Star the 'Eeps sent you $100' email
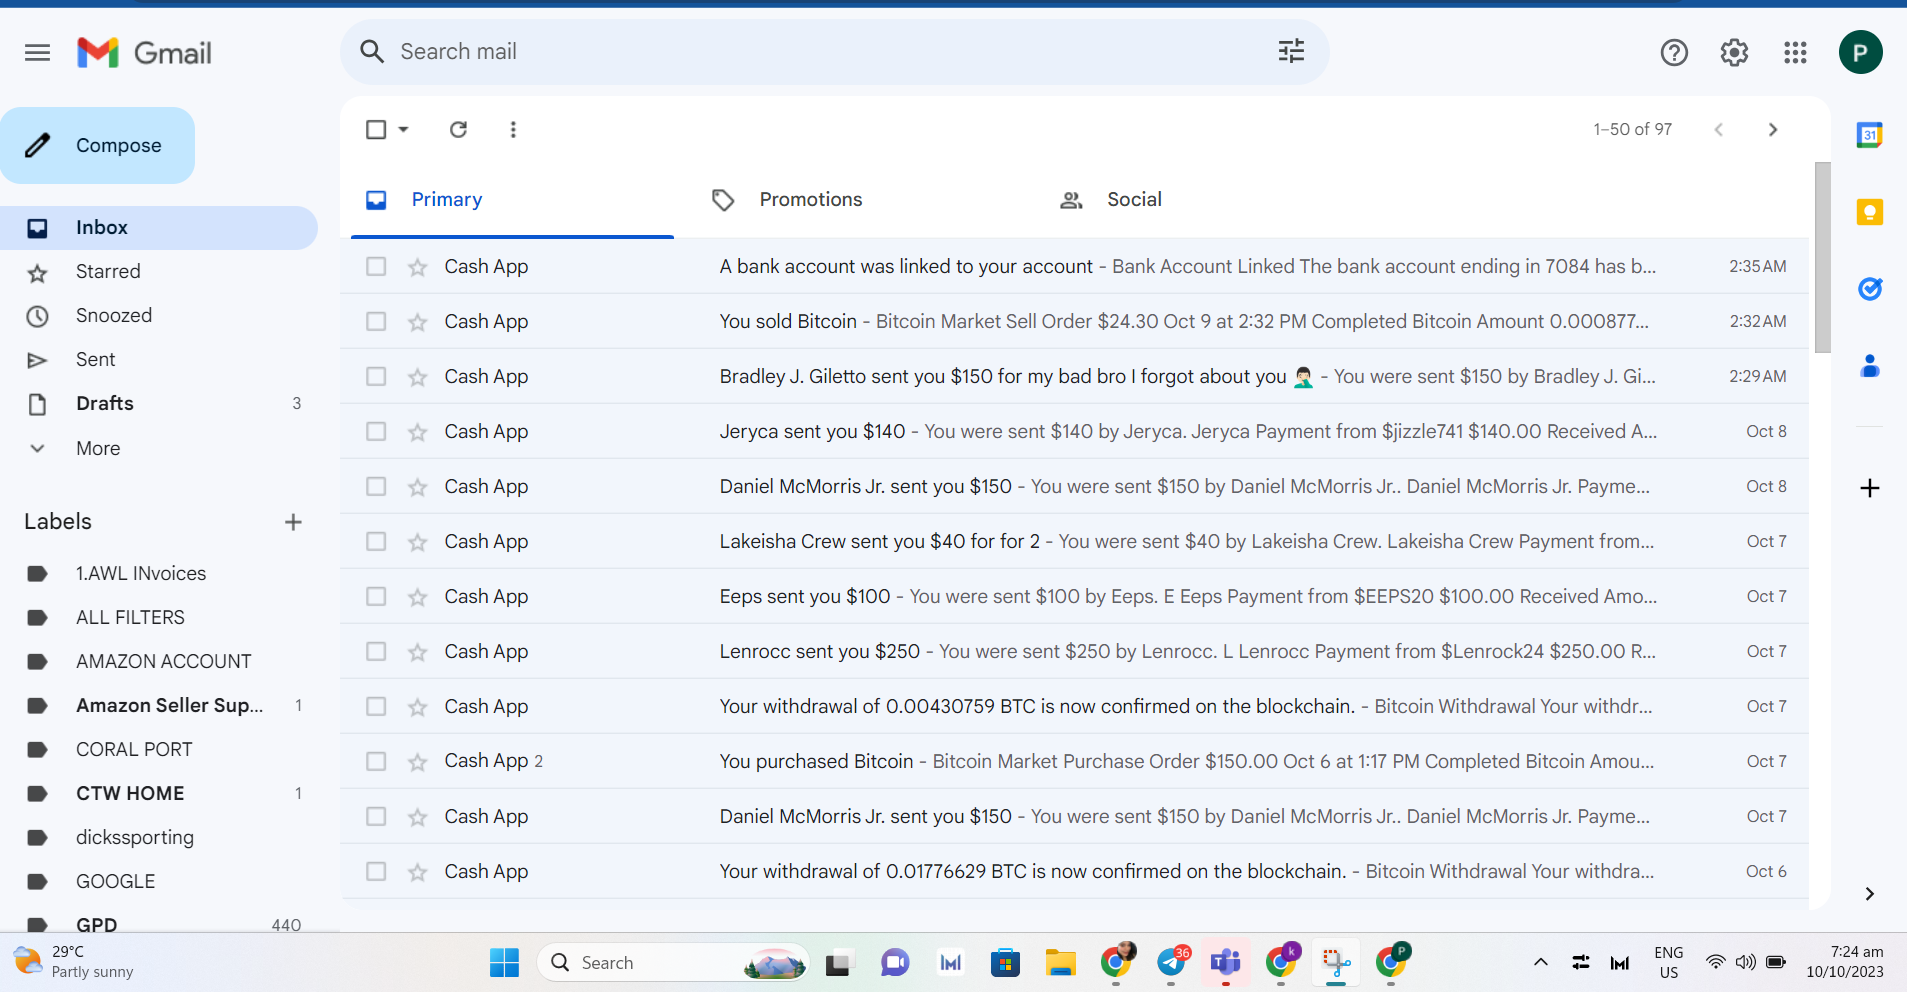Image resolution: width=1907 pixels, height=992 pixels. coord(418,597)
